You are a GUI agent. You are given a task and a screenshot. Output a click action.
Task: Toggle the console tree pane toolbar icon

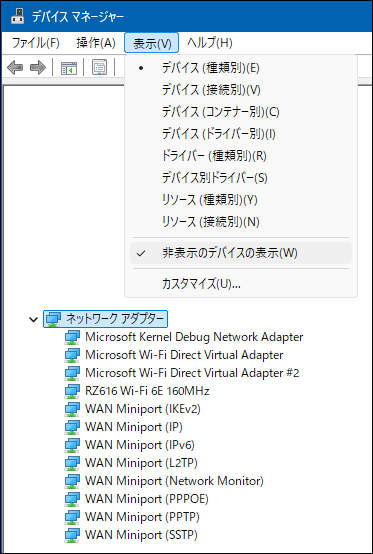[69, 67]
